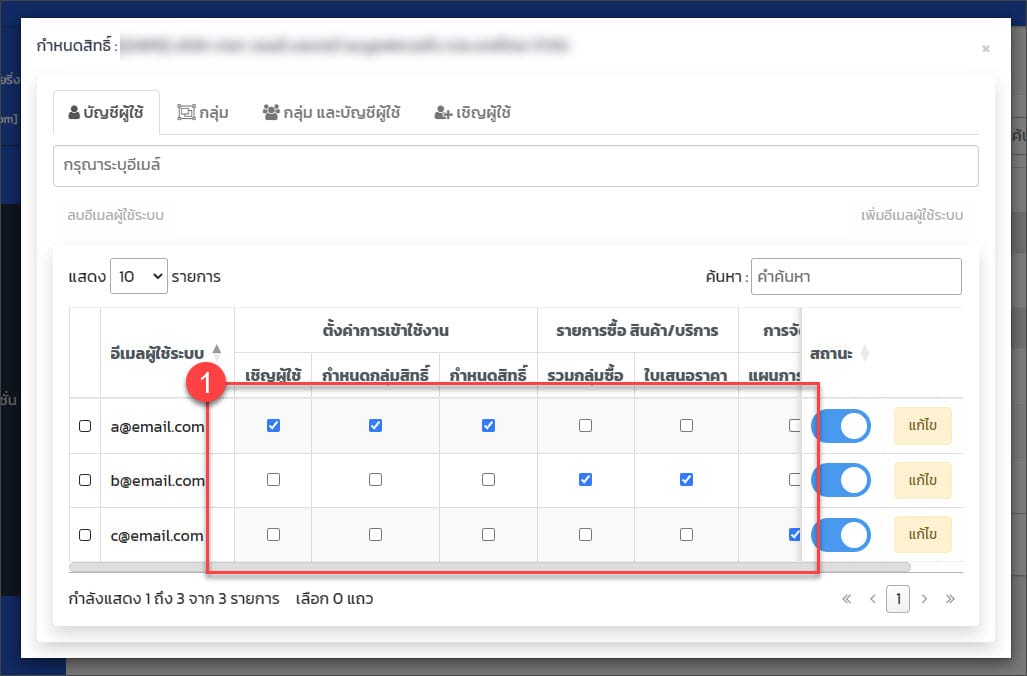The width and height of the screenshot is (1027, 676).
Task: Toggle status switch for c@email.com
Action: 841,535
